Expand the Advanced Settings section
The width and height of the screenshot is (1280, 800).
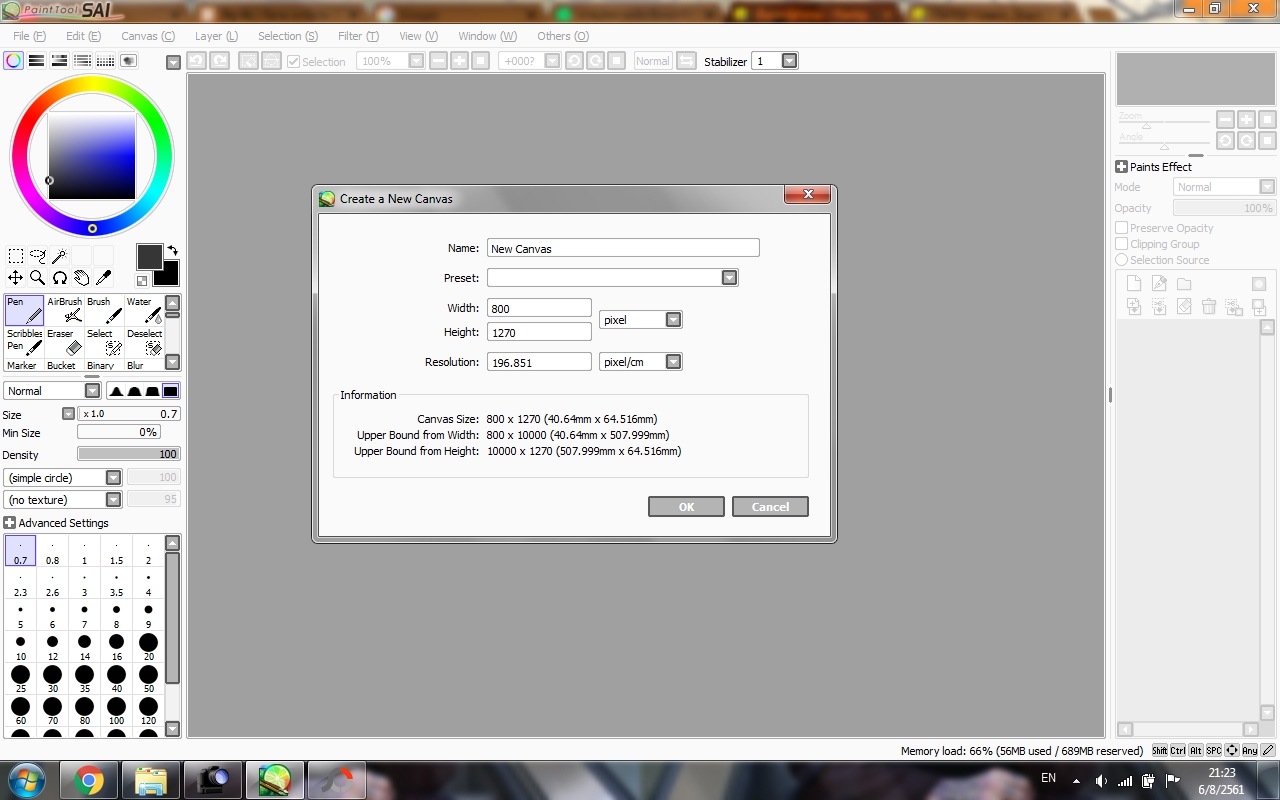tap(10, 523)
